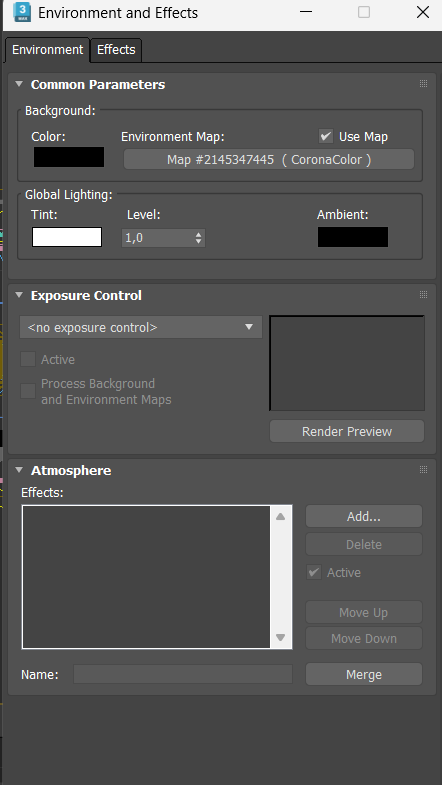Open the white Tint color swatch

67,237
